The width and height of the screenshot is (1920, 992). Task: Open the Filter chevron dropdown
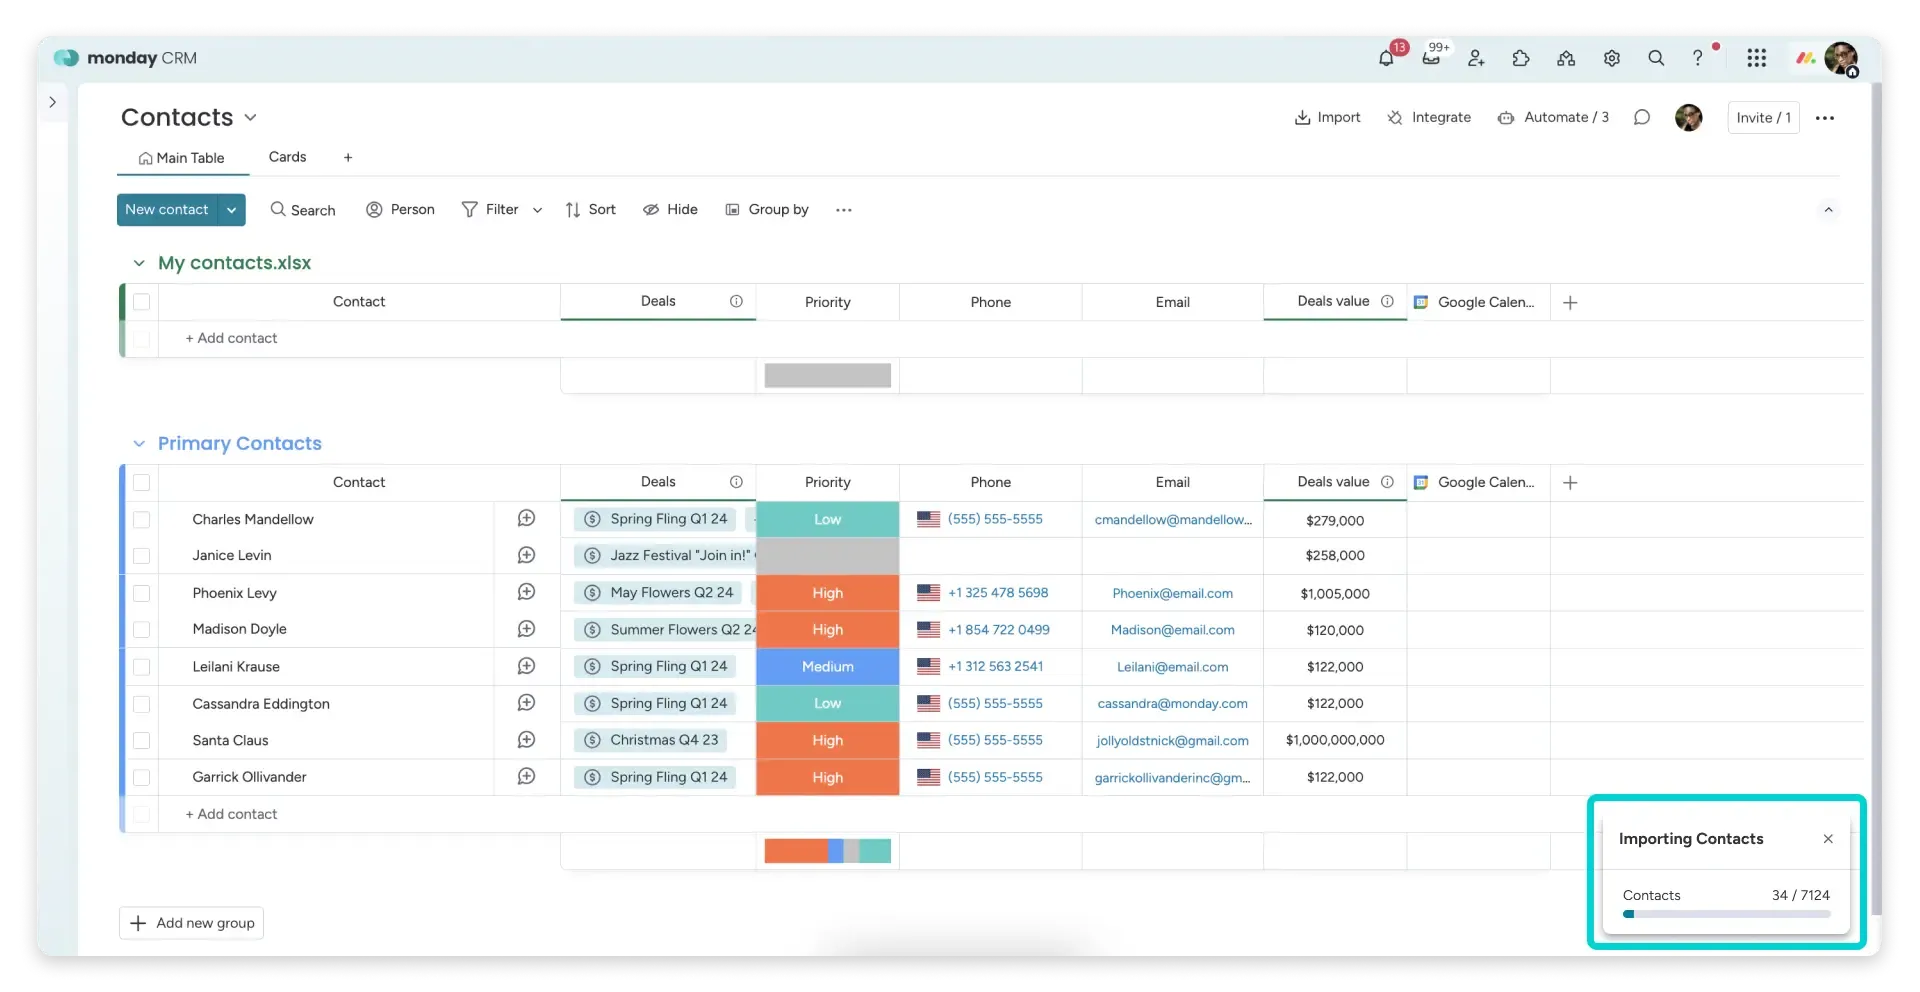click(537, 210)
